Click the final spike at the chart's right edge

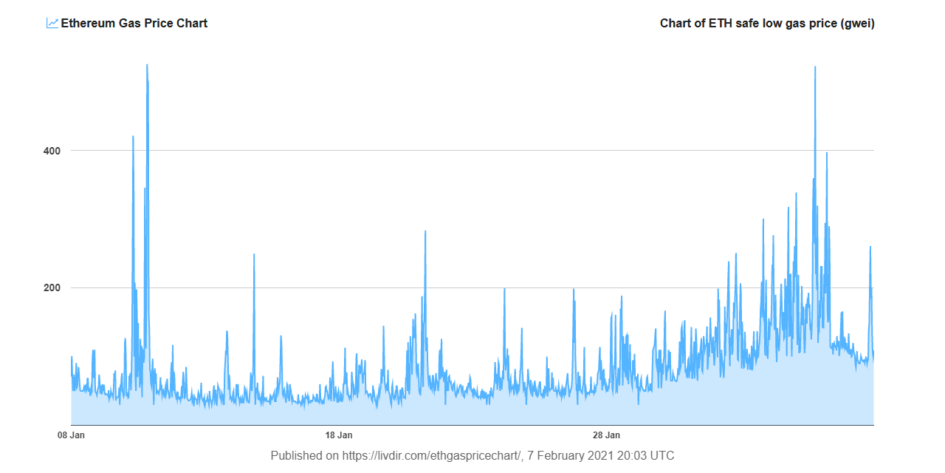pyautogui.click(x=870, y=248)
